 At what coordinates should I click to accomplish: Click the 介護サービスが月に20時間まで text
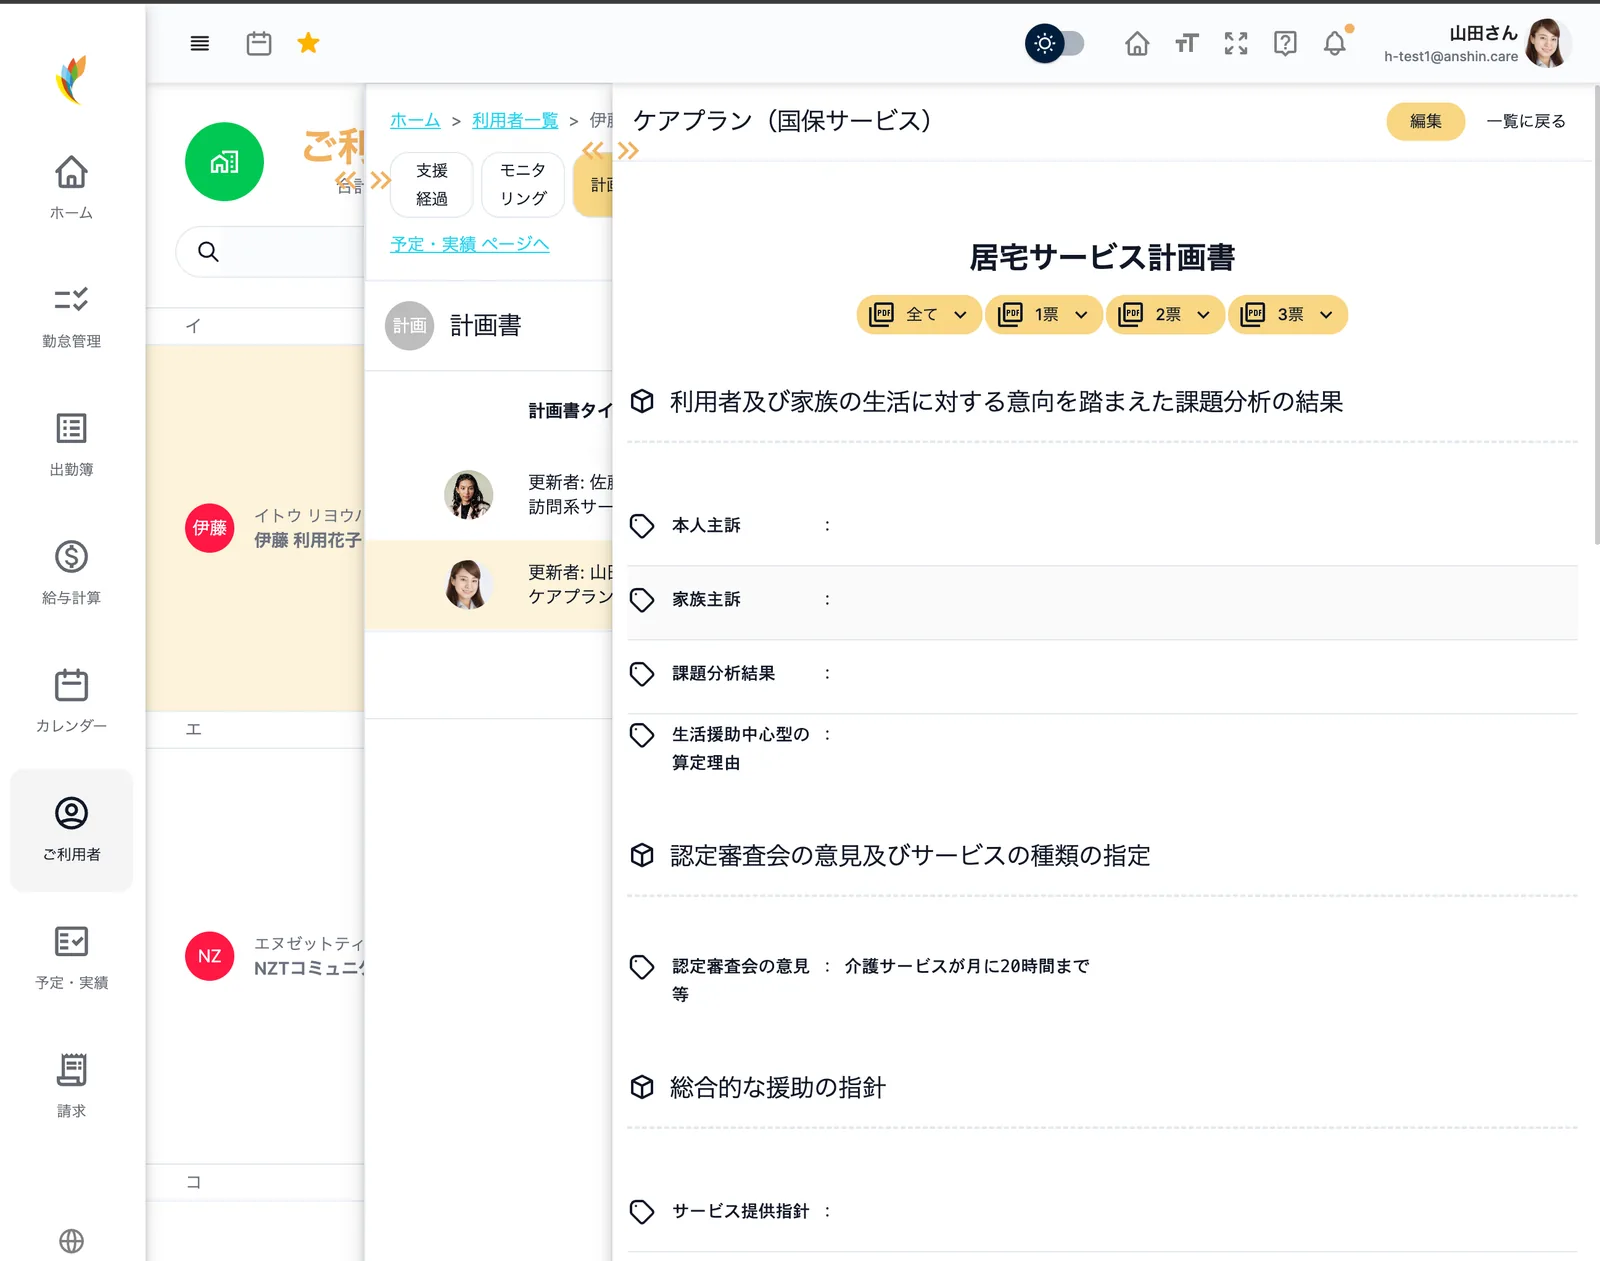click(967, 966)
